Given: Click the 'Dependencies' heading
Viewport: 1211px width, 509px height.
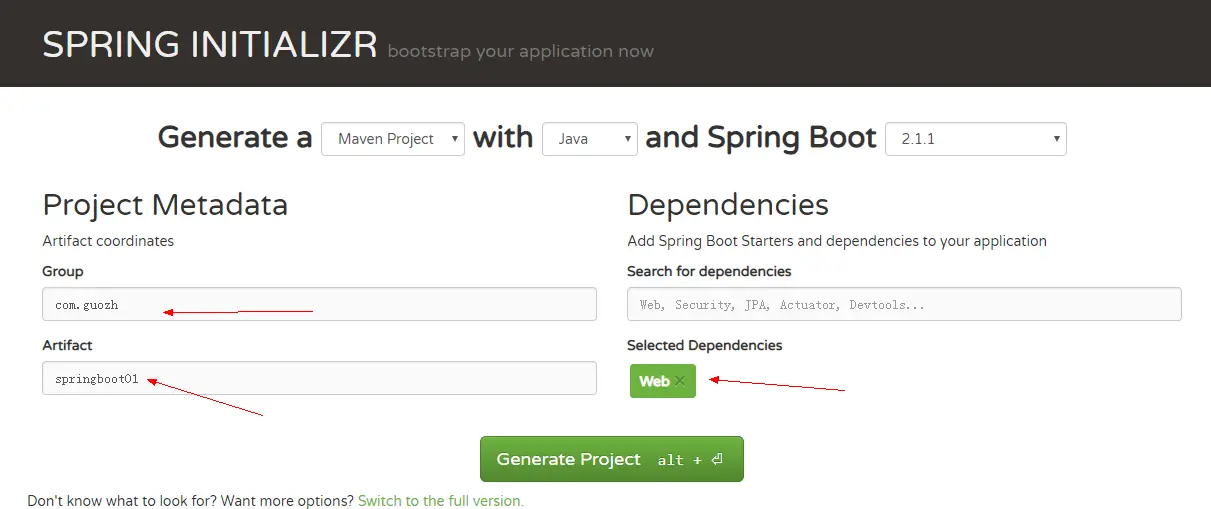Looking at the screenshot, I should (728, 205).
